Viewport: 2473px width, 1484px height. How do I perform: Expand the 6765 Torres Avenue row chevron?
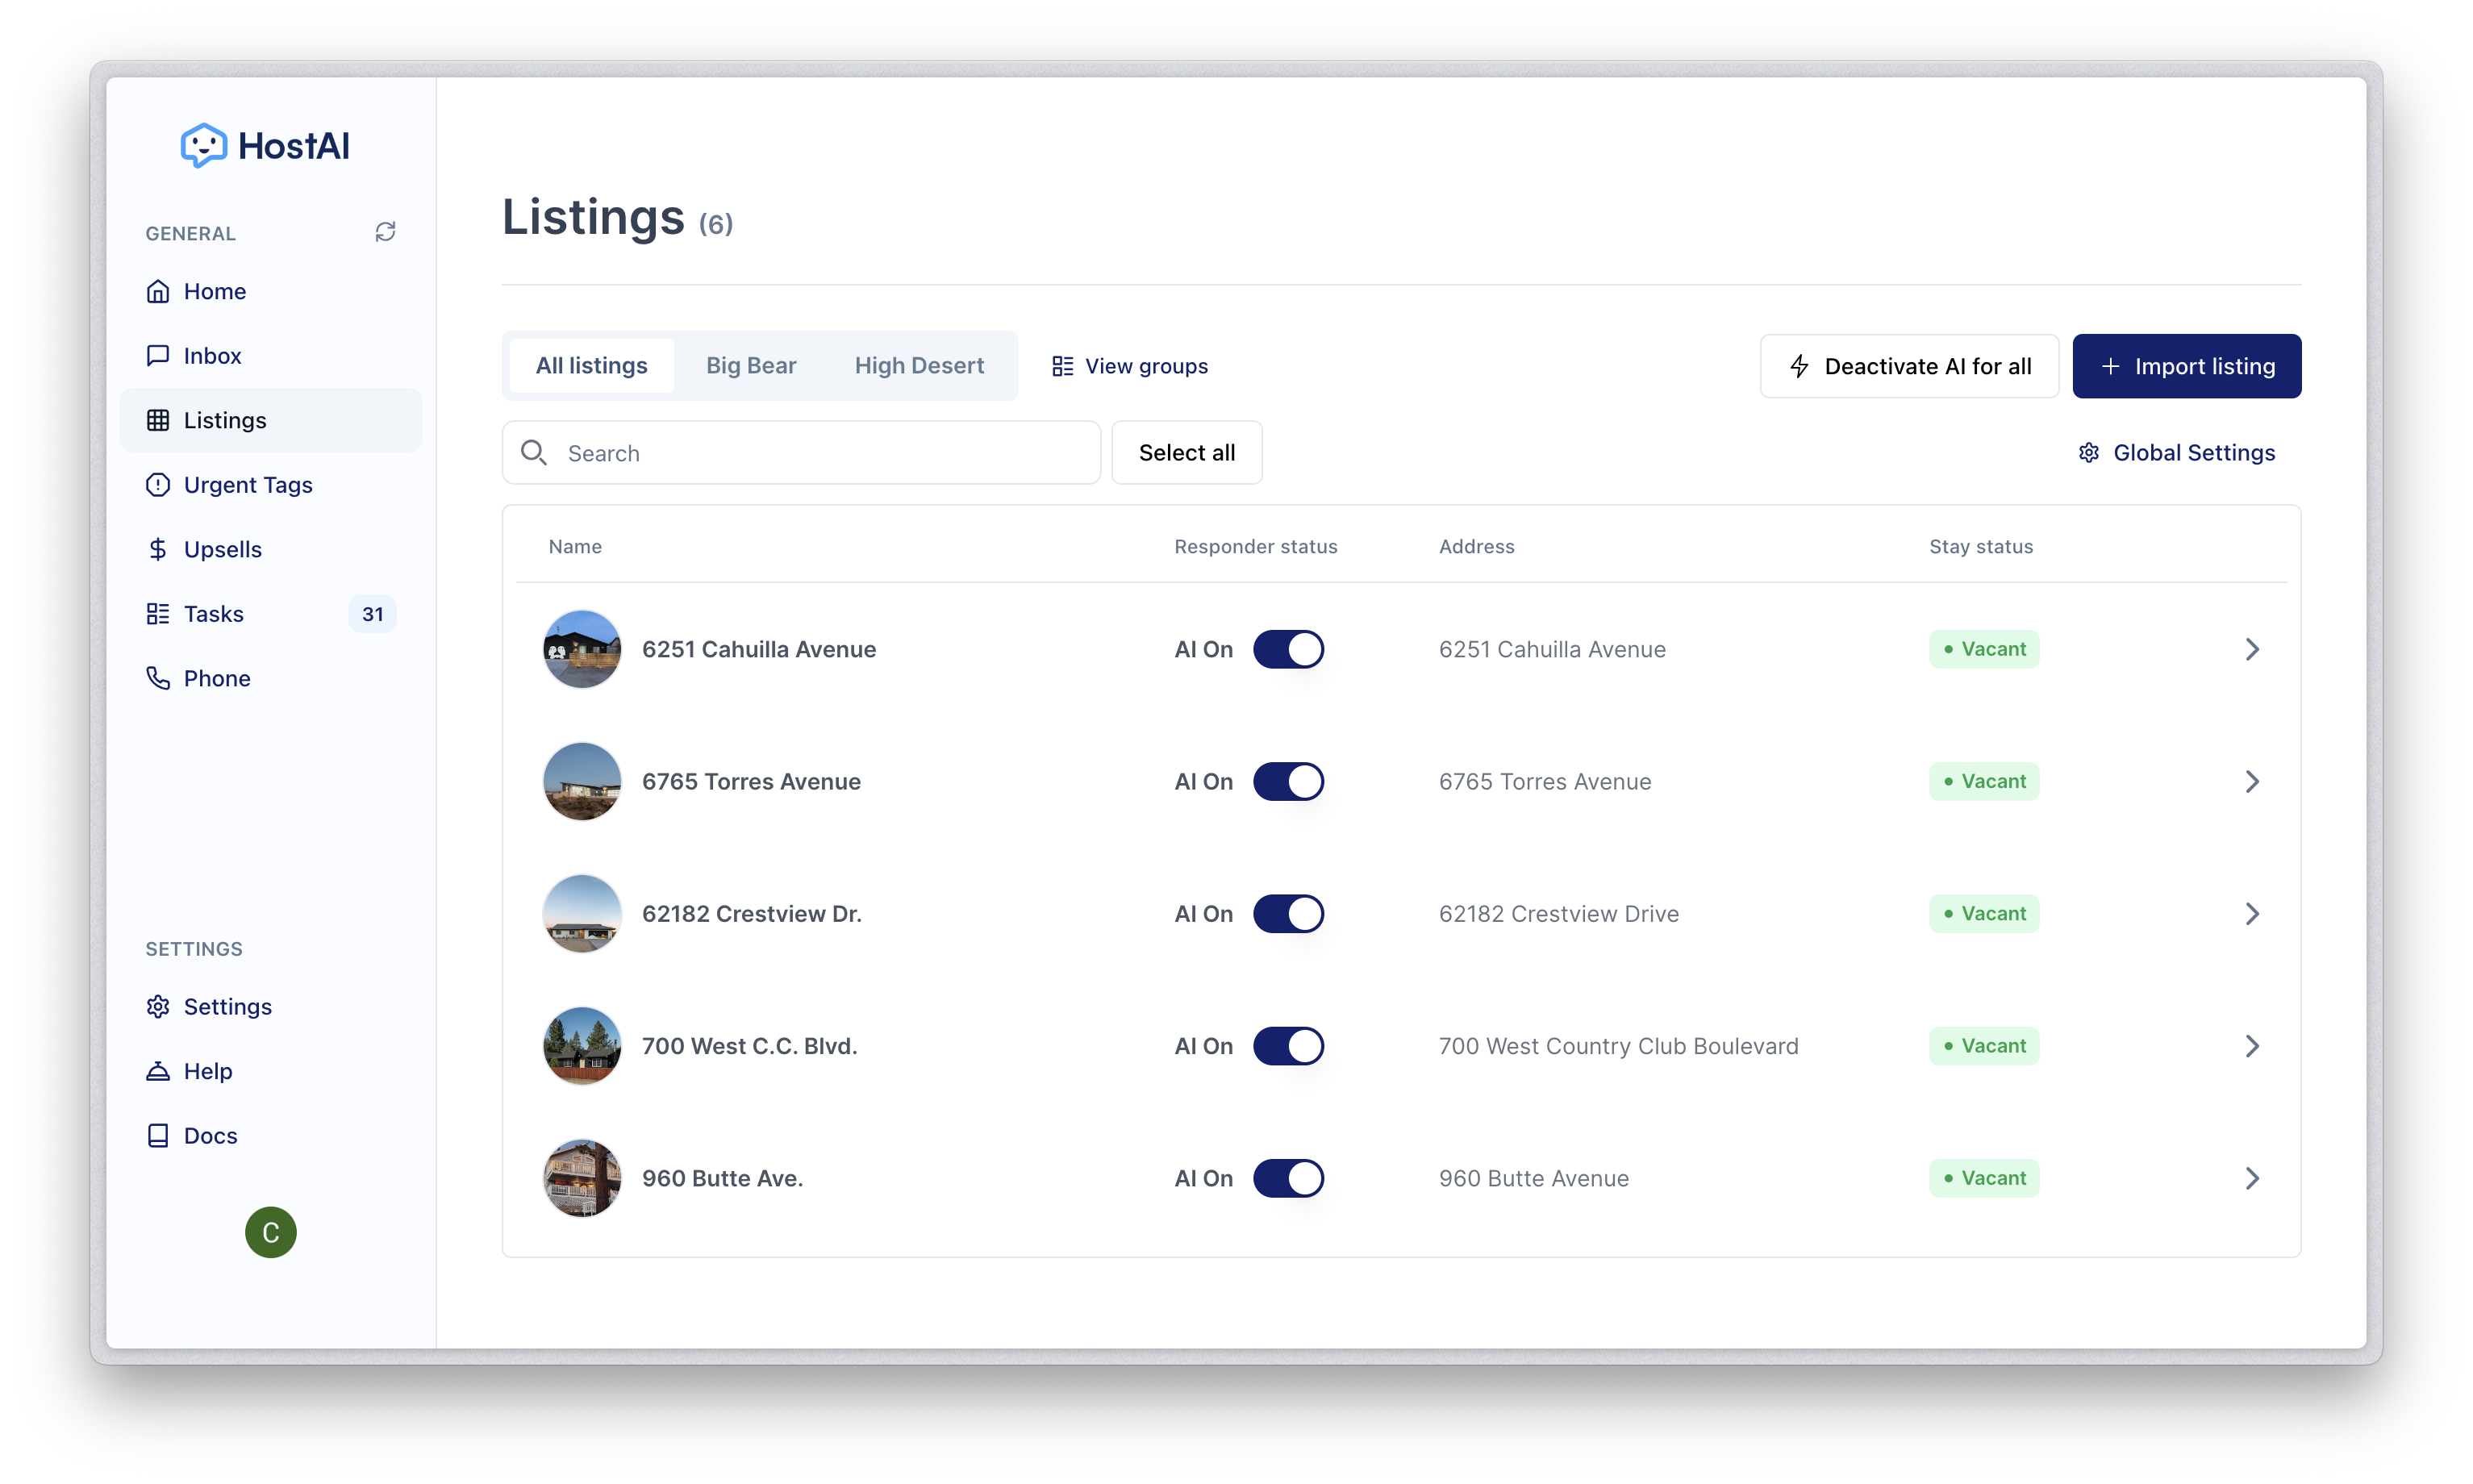tap(2251, 782)
